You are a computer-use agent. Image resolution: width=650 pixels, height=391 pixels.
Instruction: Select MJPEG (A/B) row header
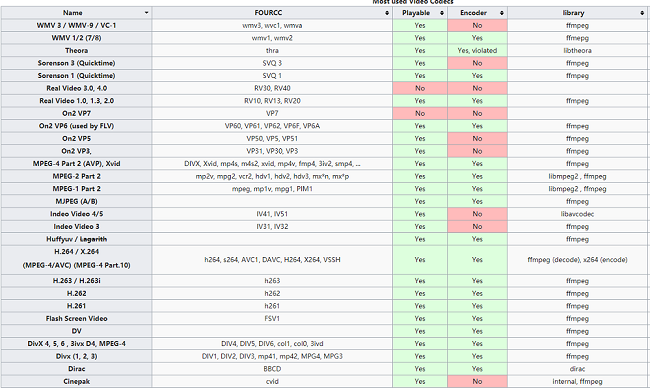[x=76, y=202]
